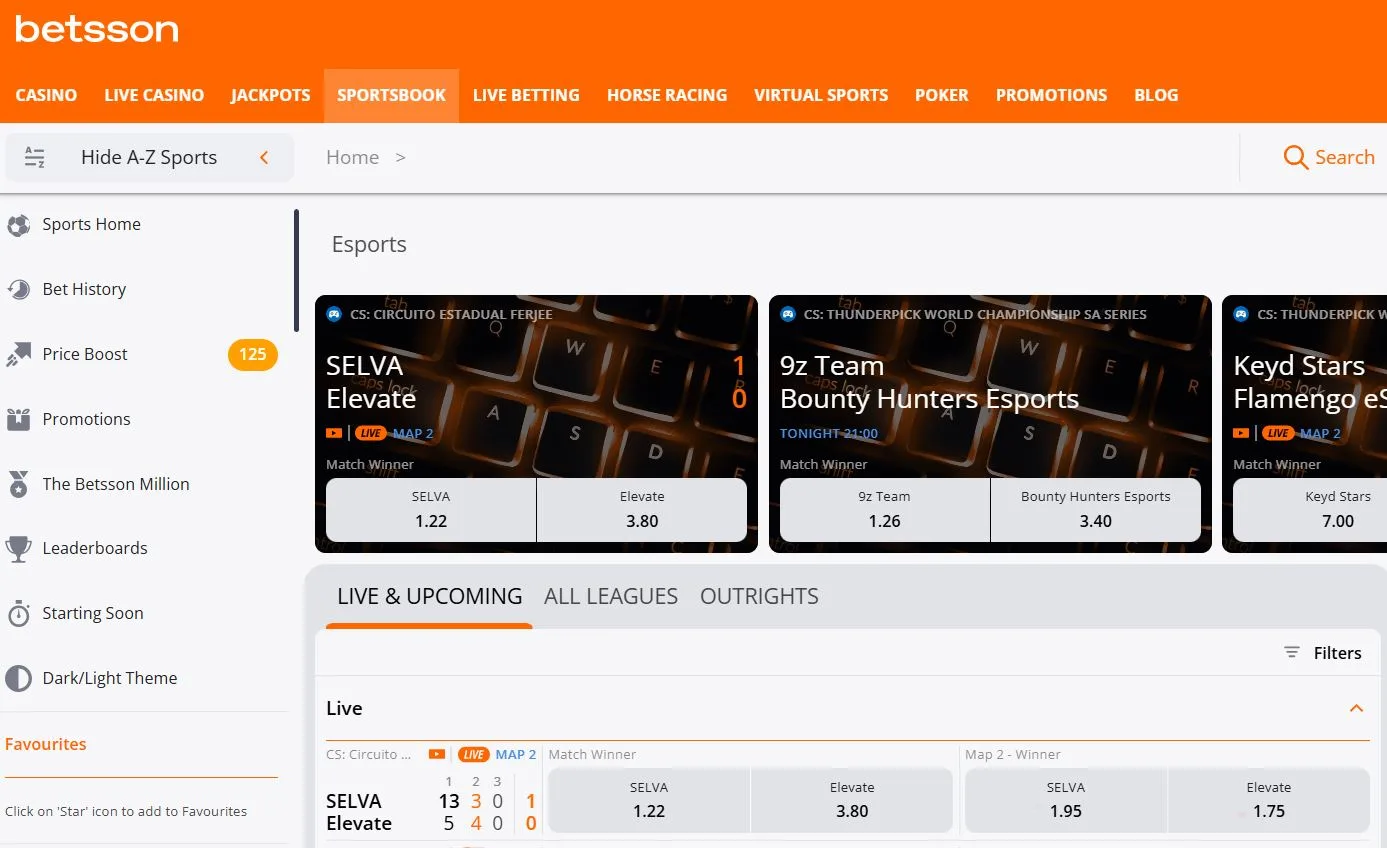Collapse the Live section chevron
Image resolution: width=1387 pixels, height=848 pixels.
click(x=1356, y=709)
